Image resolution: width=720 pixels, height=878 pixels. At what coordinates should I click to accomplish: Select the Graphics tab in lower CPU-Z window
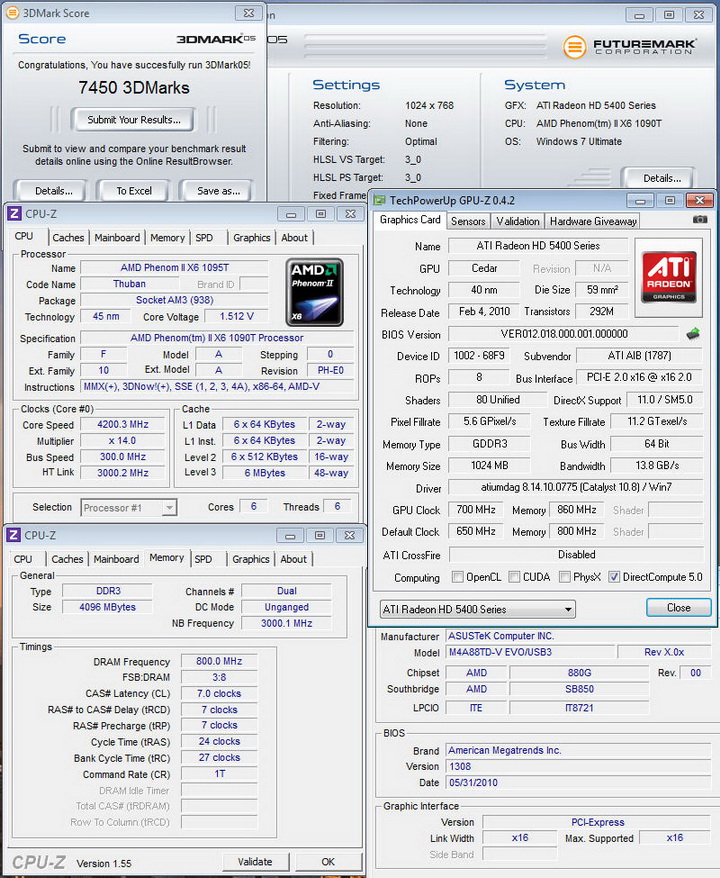(251, 559)
